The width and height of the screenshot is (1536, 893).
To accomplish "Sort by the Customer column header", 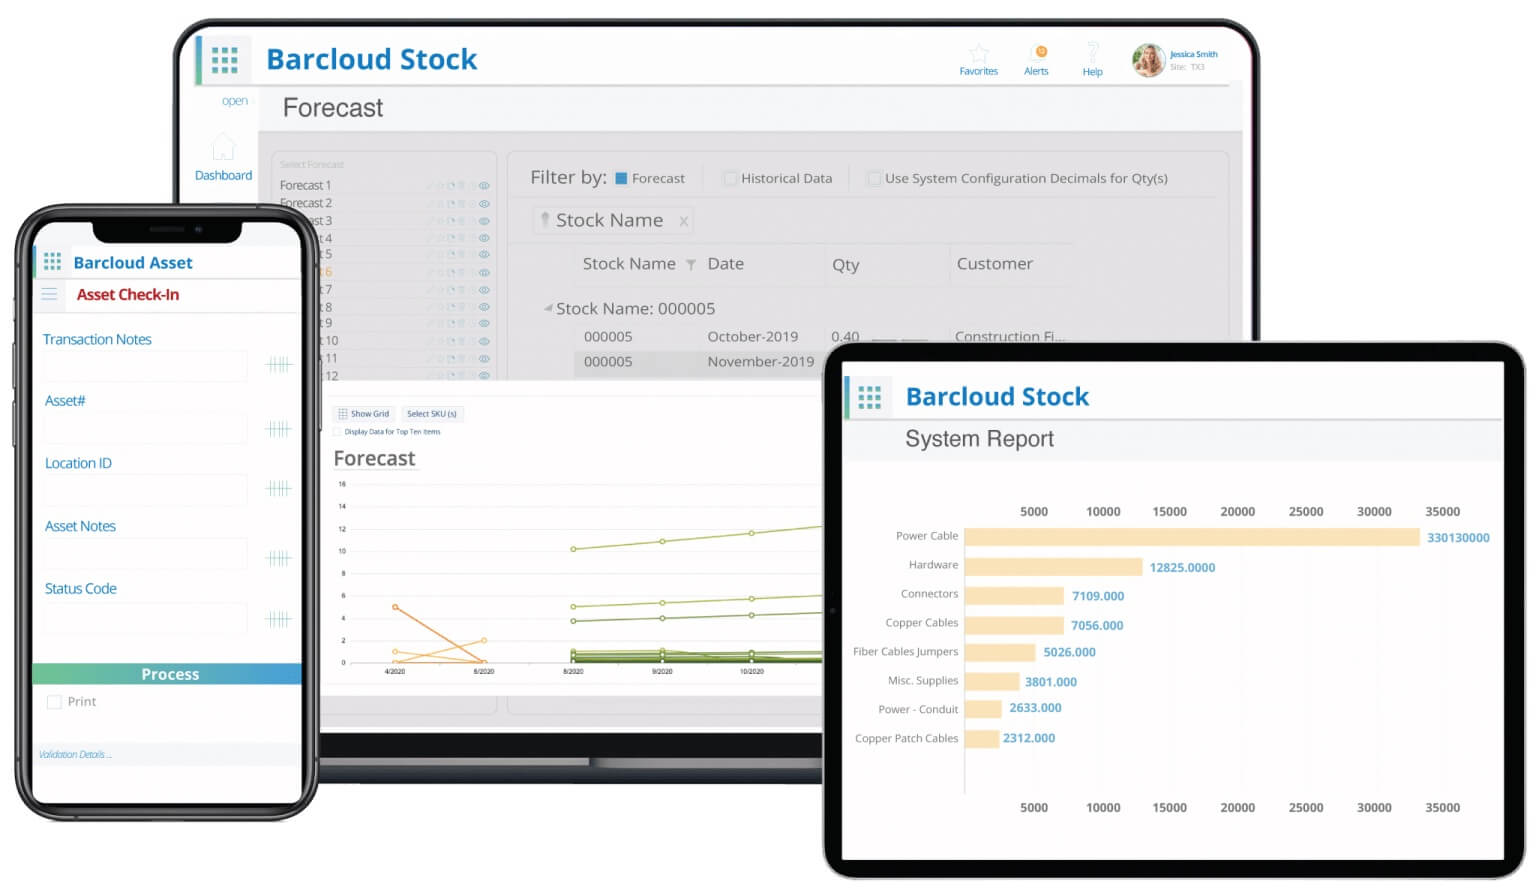I will 995,264.
